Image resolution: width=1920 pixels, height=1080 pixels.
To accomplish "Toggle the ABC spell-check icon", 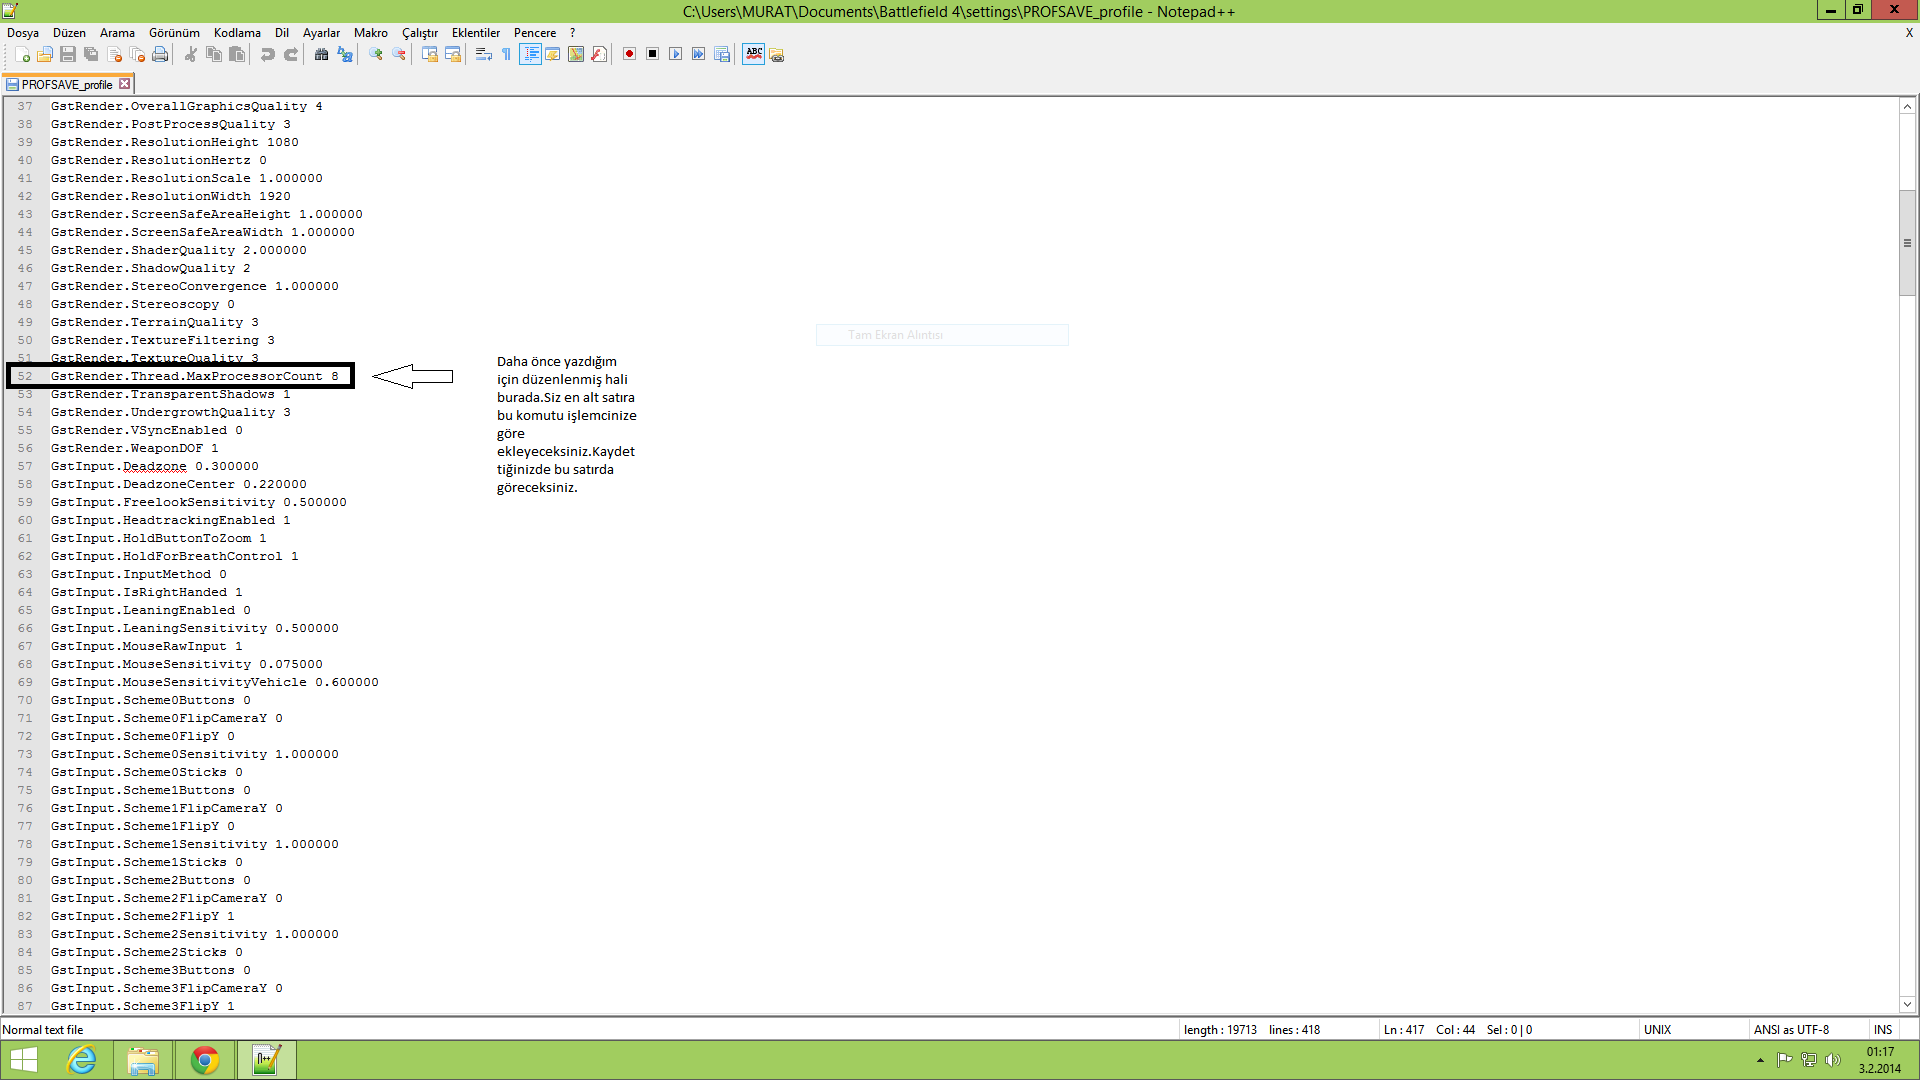I will 753,54.
